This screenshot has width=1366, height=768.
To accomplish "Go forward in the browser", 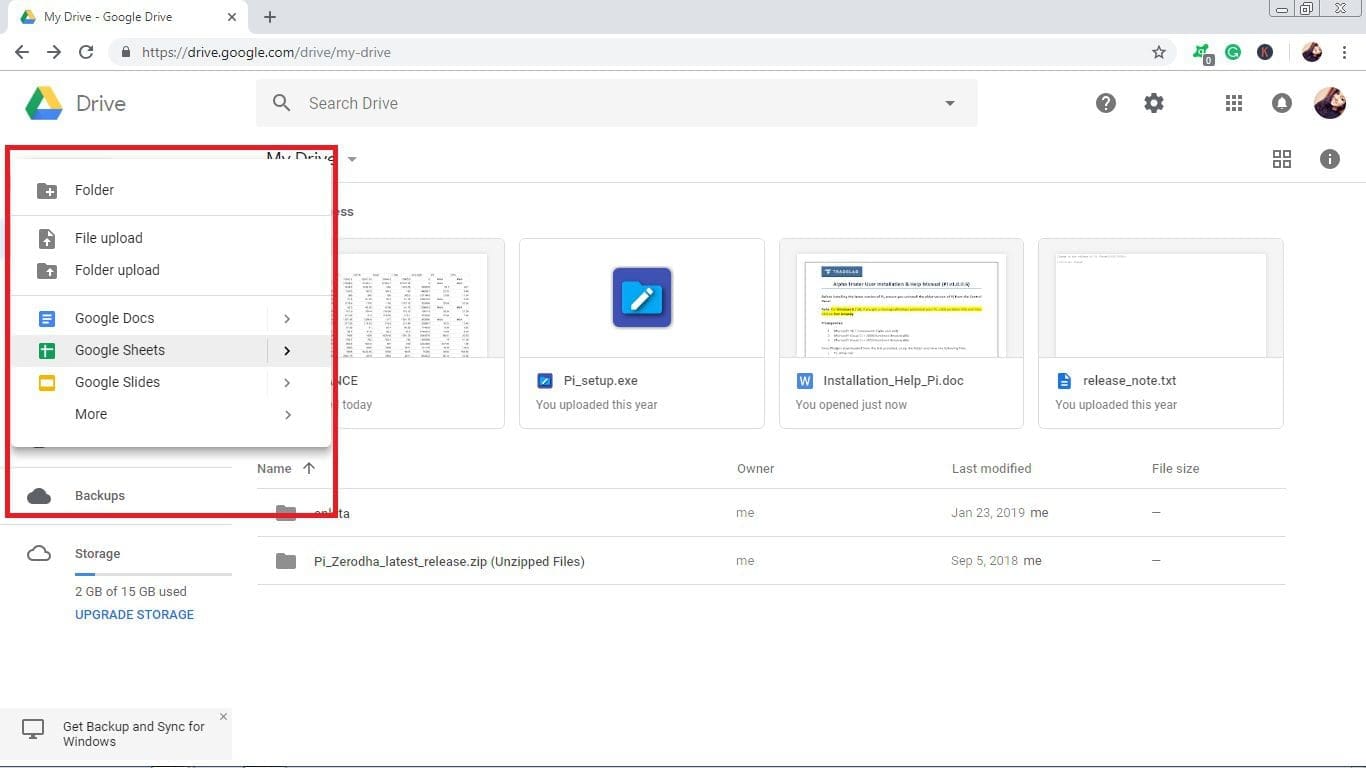I will tap(54, 52).
